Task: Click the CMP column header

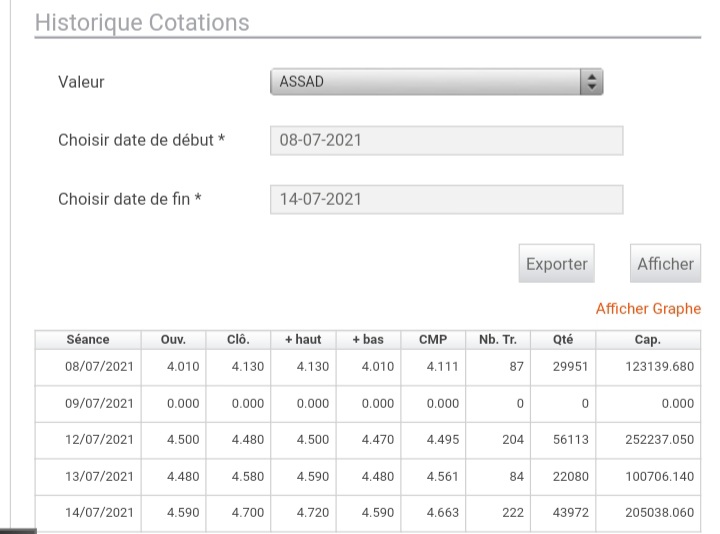Action: pos(433,340)
